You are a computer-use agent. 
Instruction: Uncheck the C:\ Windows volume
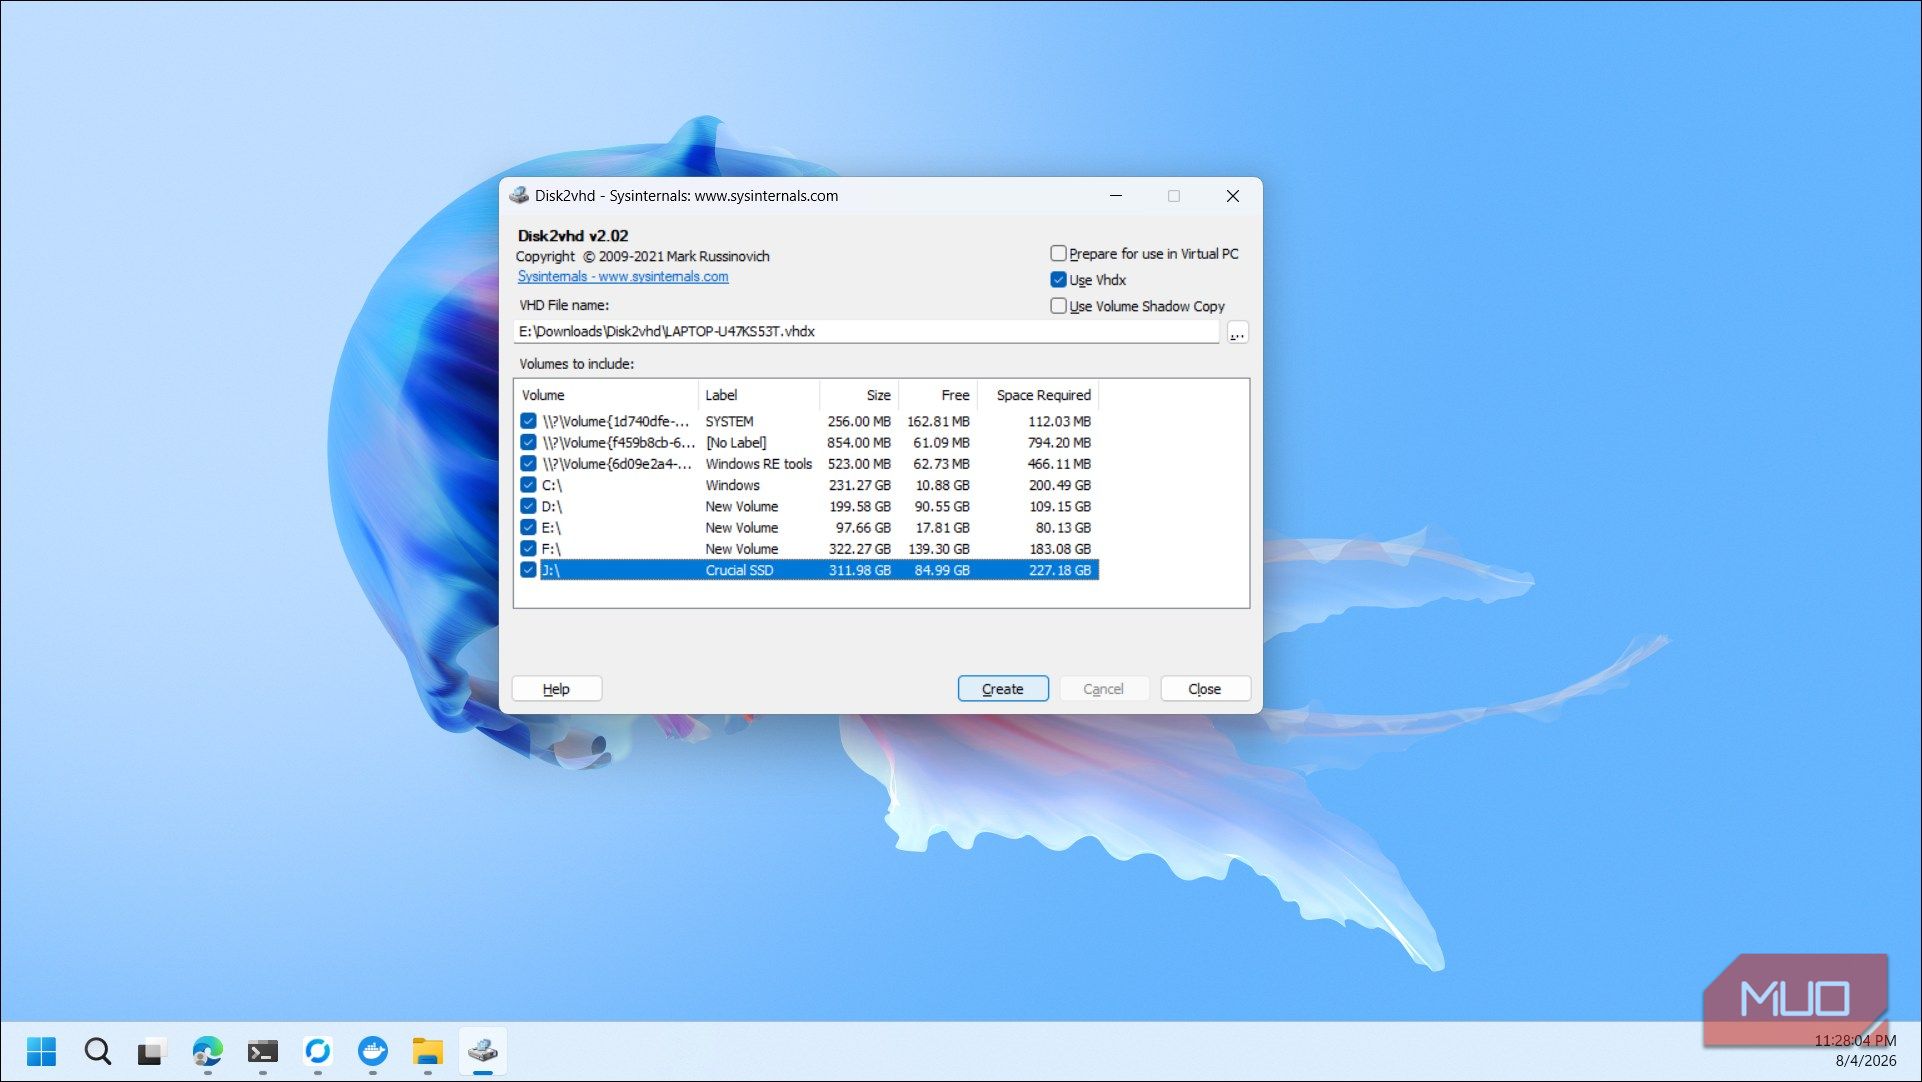pyautogui.click(x=528, y=485)
